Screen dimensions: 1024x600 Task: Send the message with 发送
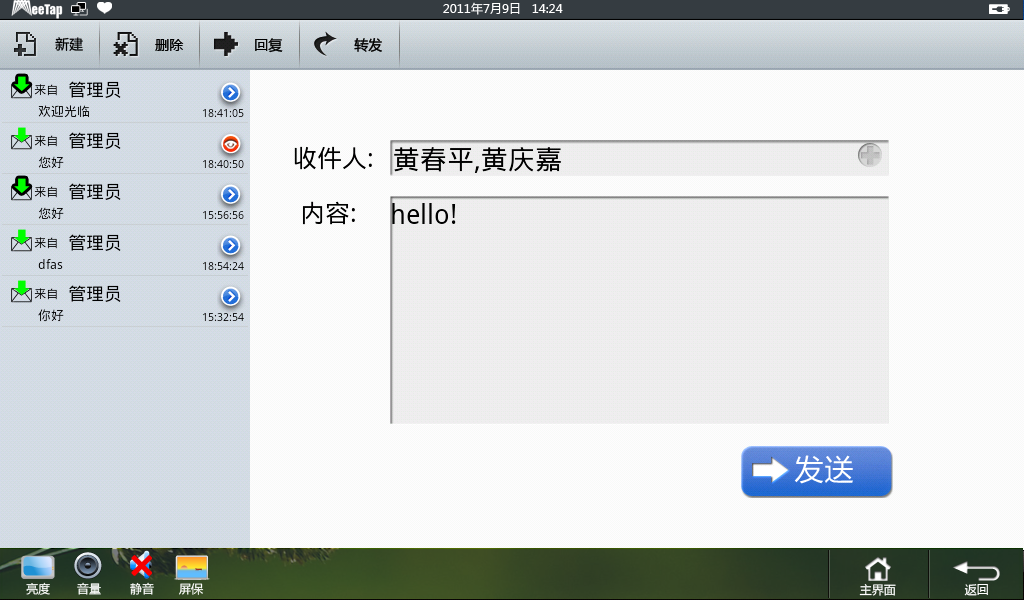click(x=816, y=471)
